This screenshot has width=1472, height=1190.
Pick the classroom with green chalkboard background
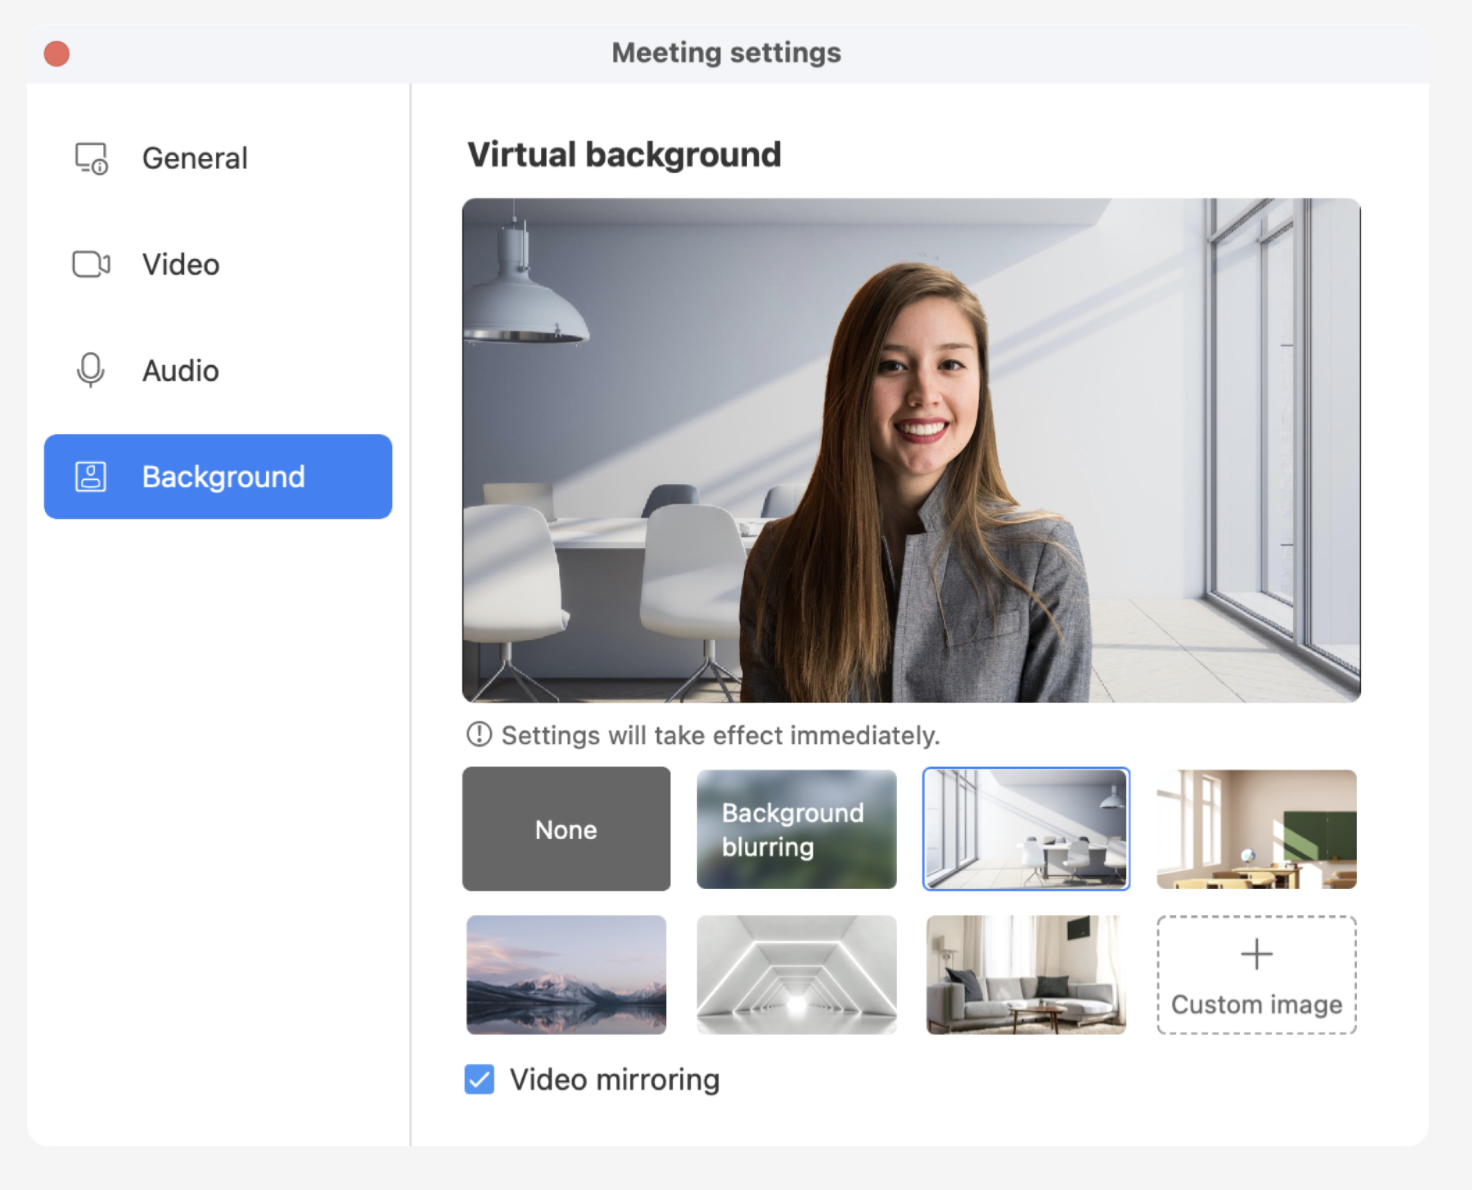coord(1256,829)
